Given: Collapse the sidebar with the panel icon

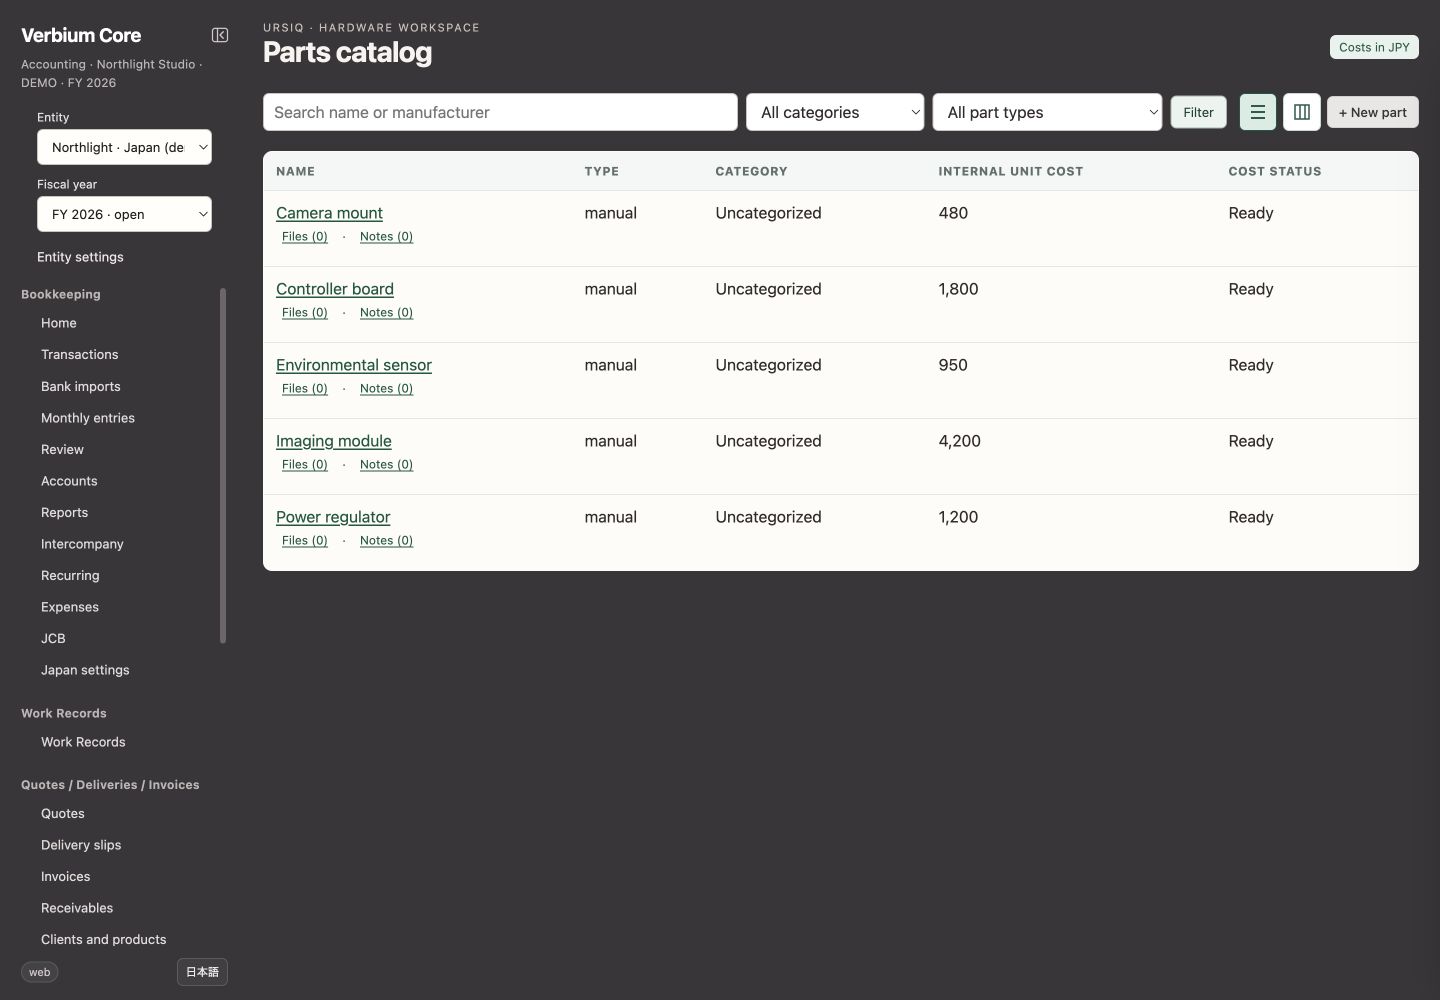Looking at the screenshot, I should 220,35.
